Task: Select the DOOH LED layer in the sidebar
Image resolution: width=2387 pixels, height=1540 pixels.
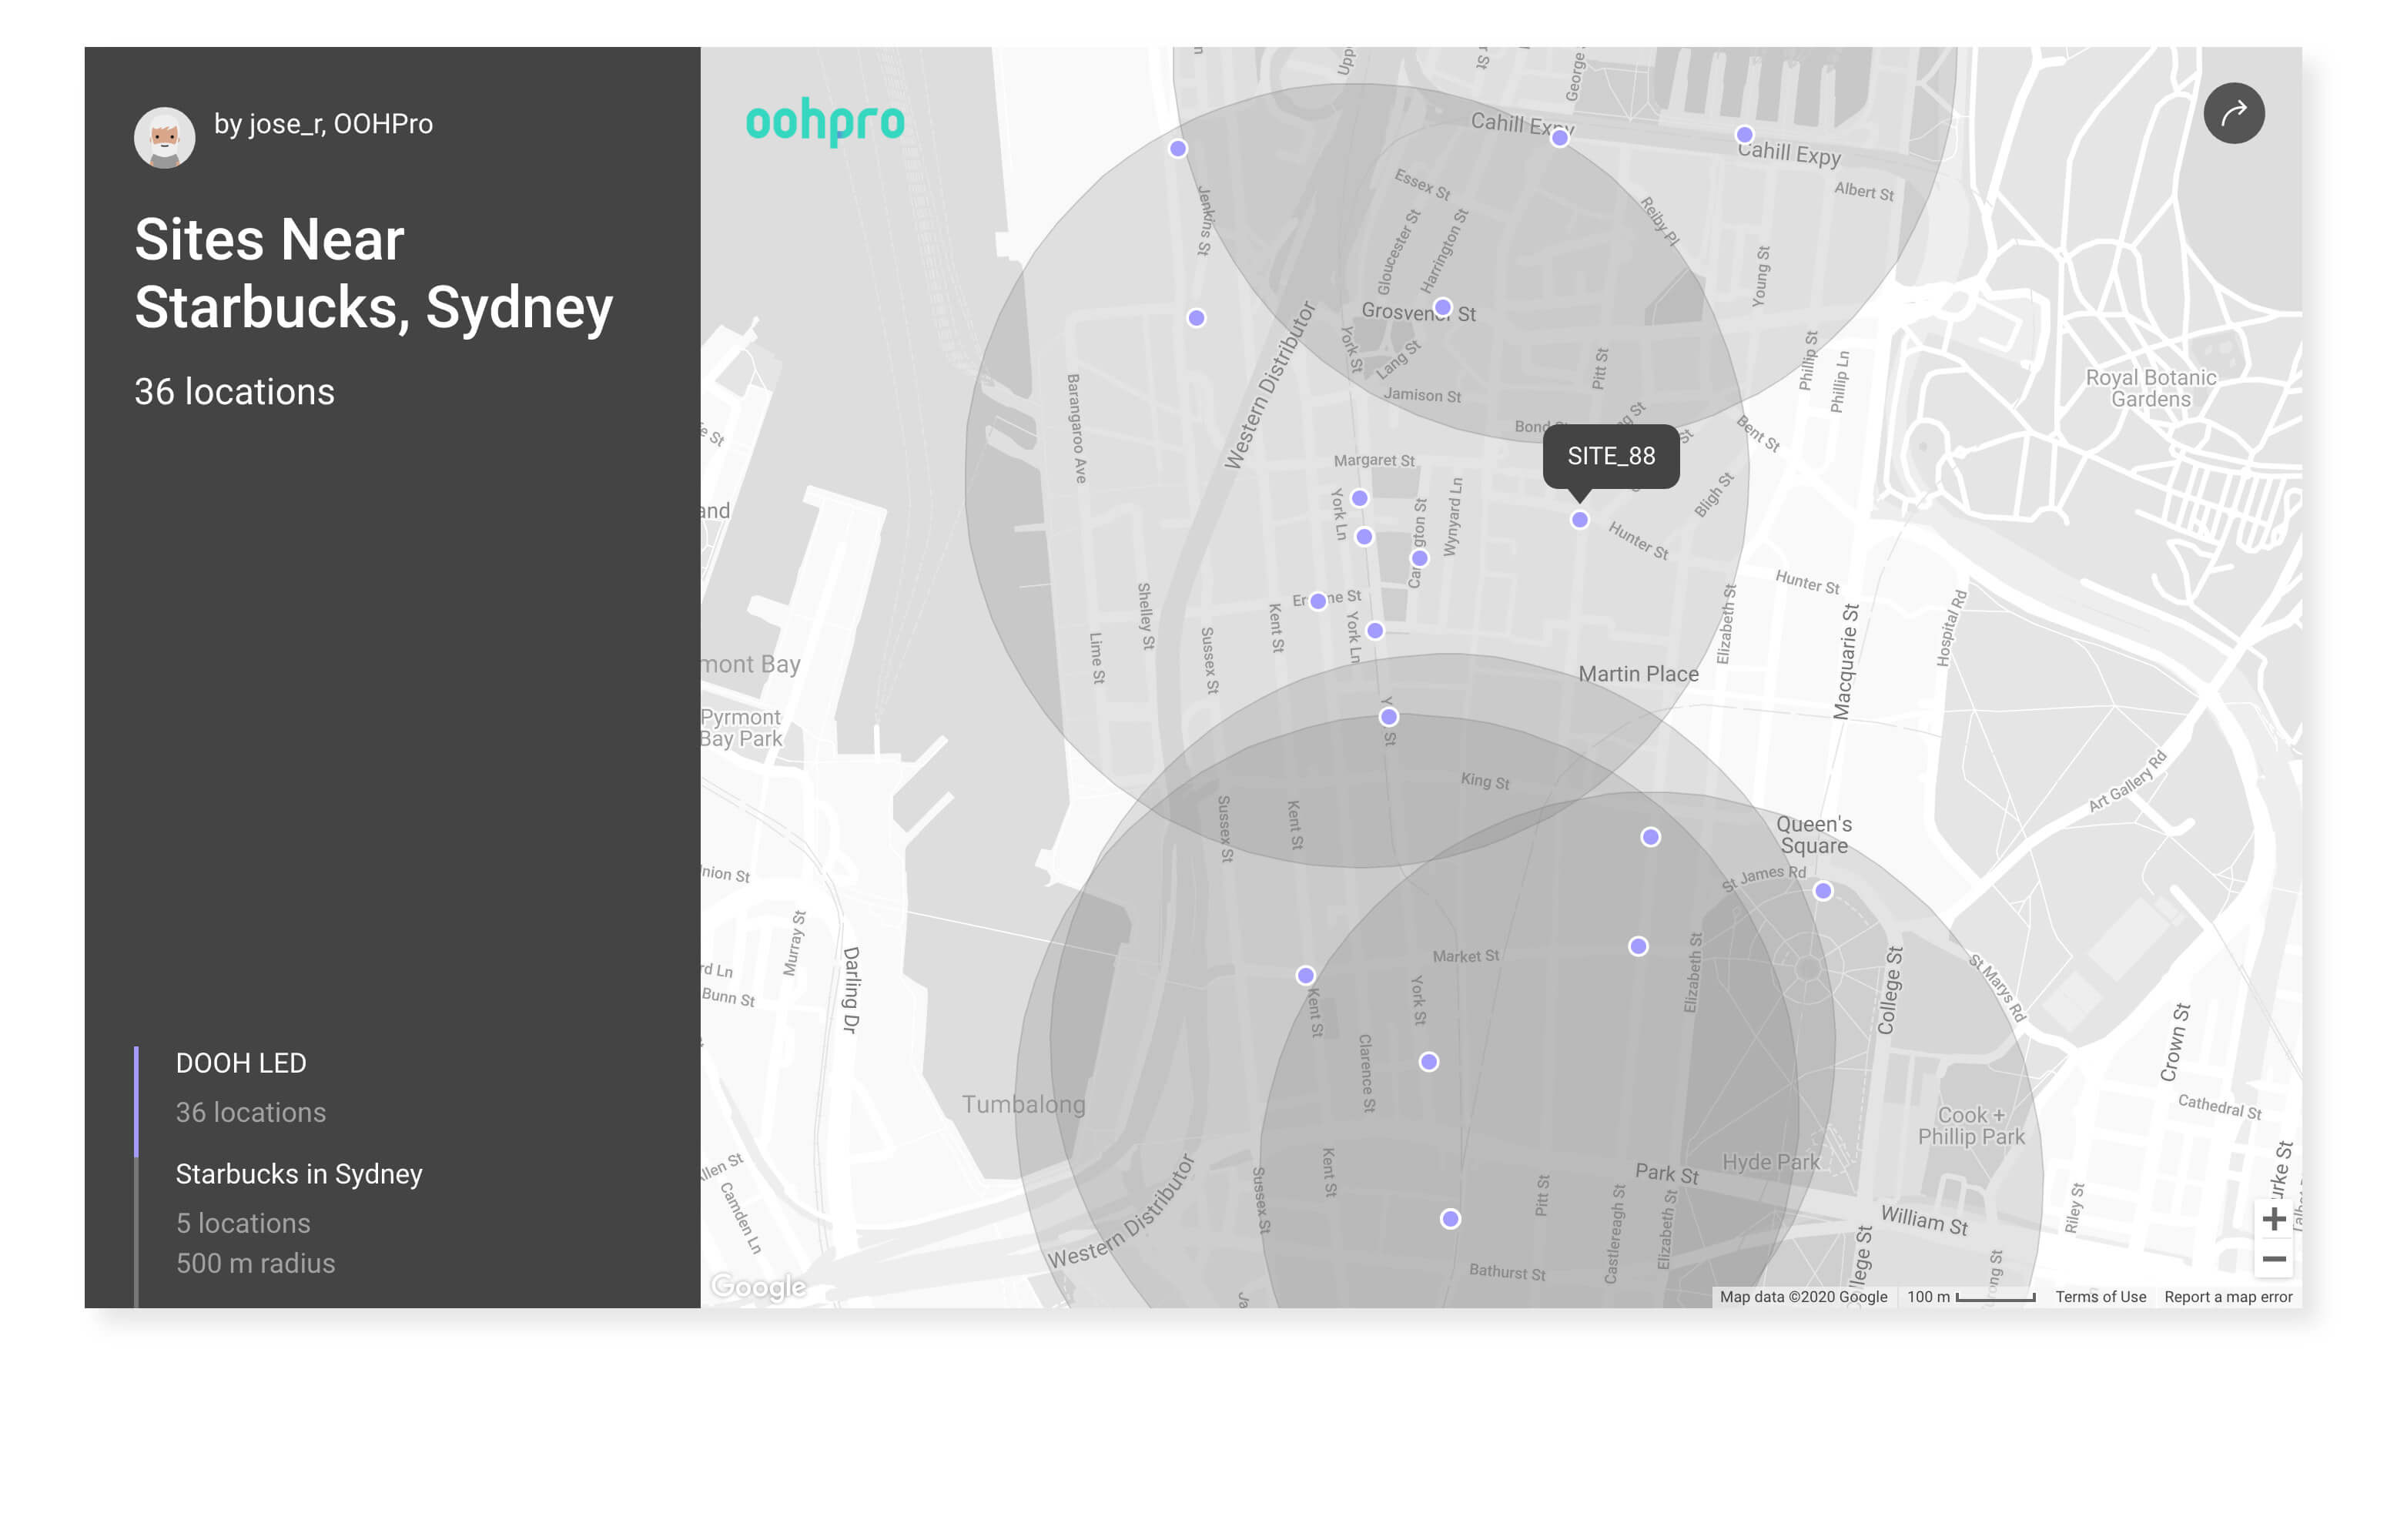Action: (241, 1063)
